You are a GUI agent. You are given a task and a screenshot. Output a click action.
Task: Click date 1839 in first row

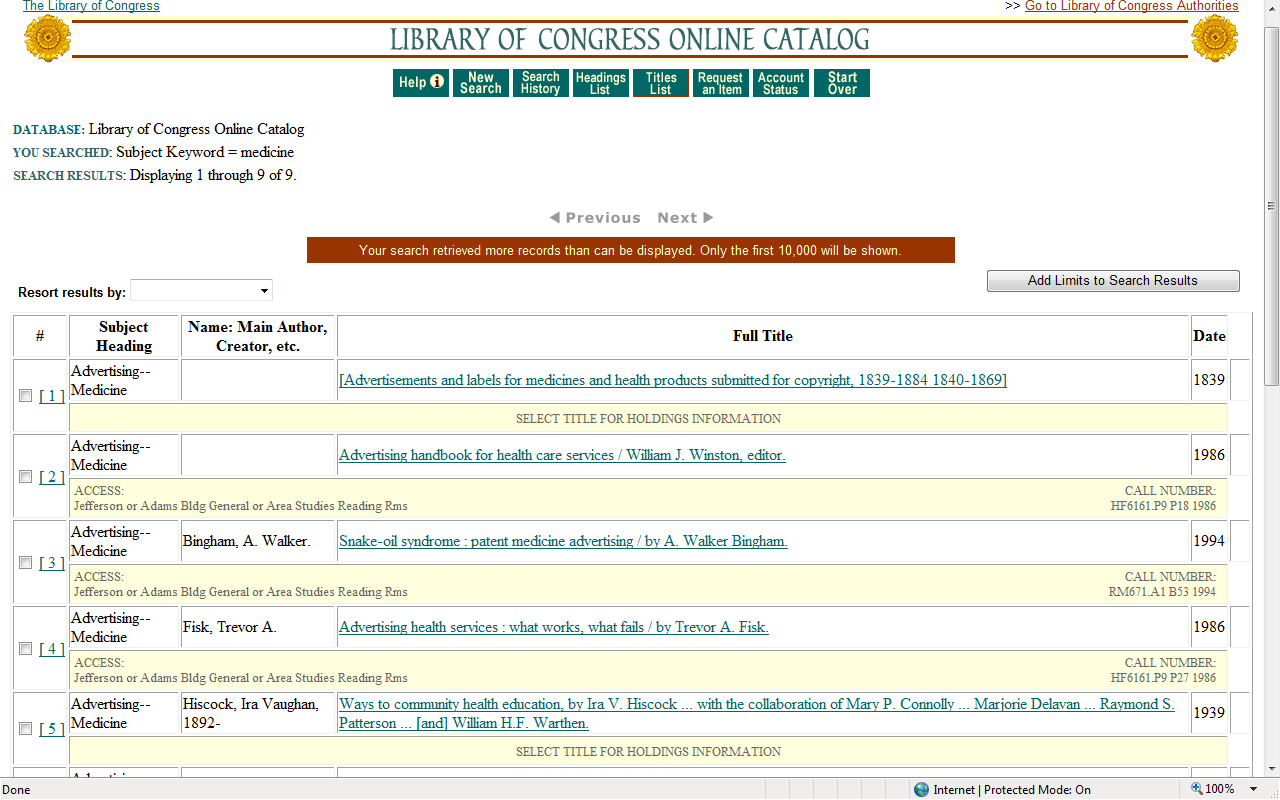1209,380
